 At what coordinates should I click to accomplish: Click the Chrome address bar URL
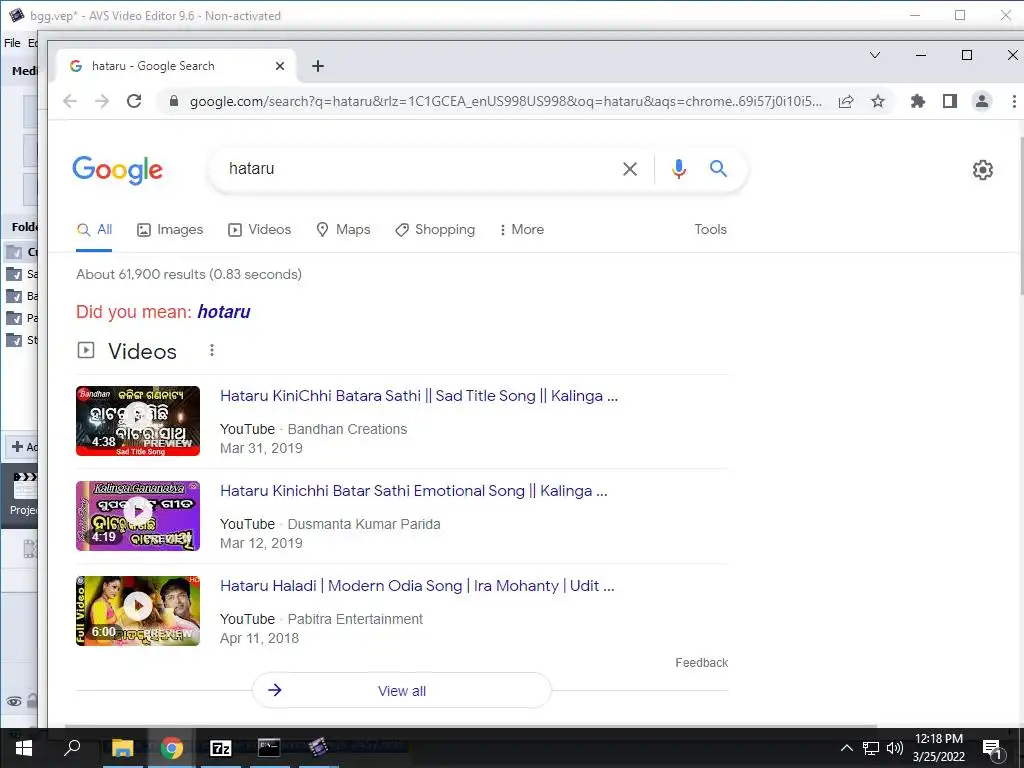pos(505,101)
